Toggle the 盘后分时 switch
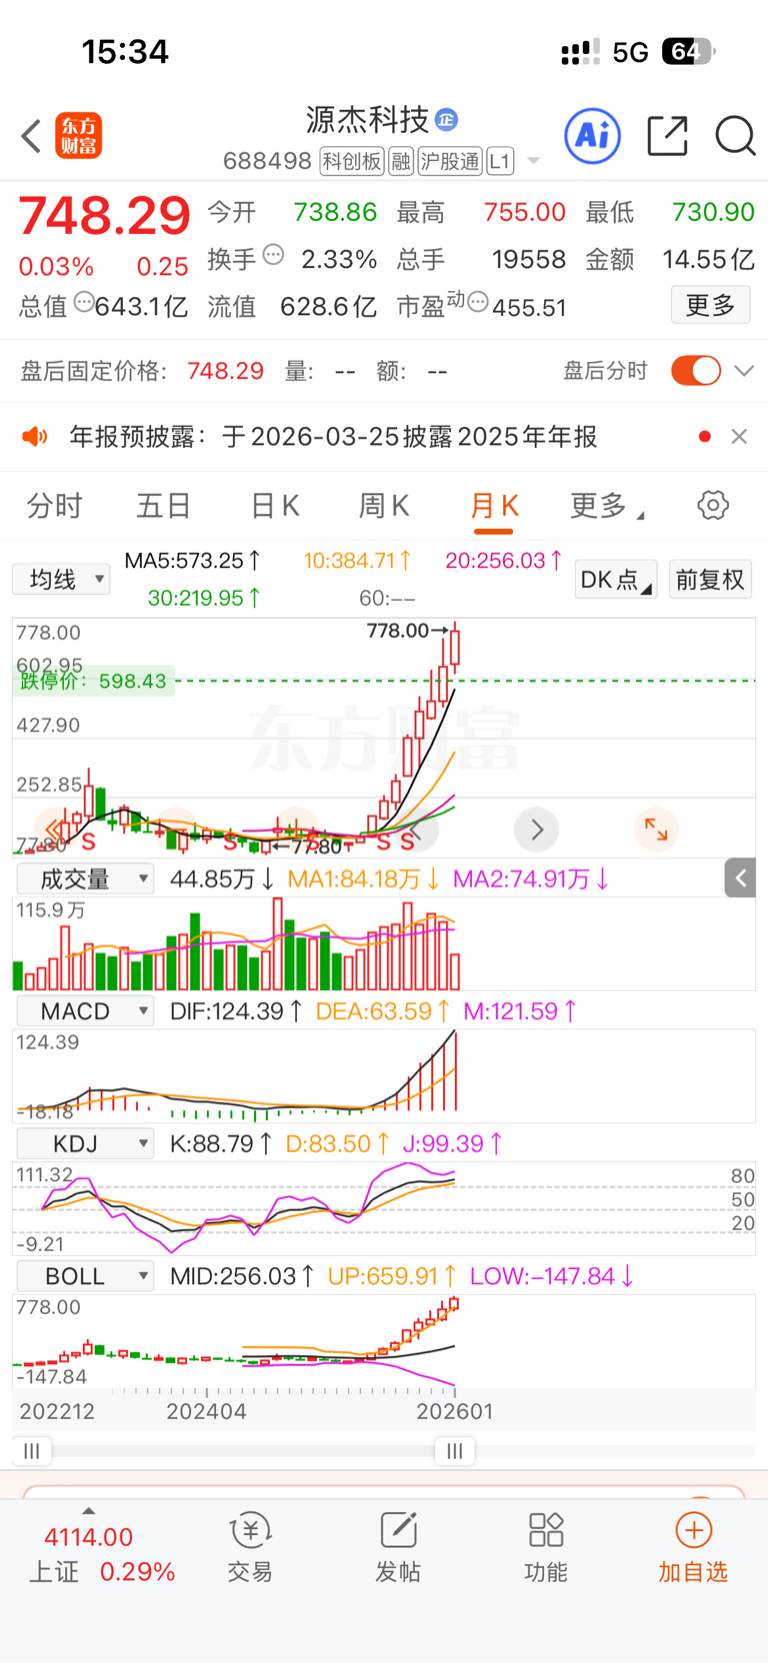Screen dimensions: 768x1663 point(696,371)
